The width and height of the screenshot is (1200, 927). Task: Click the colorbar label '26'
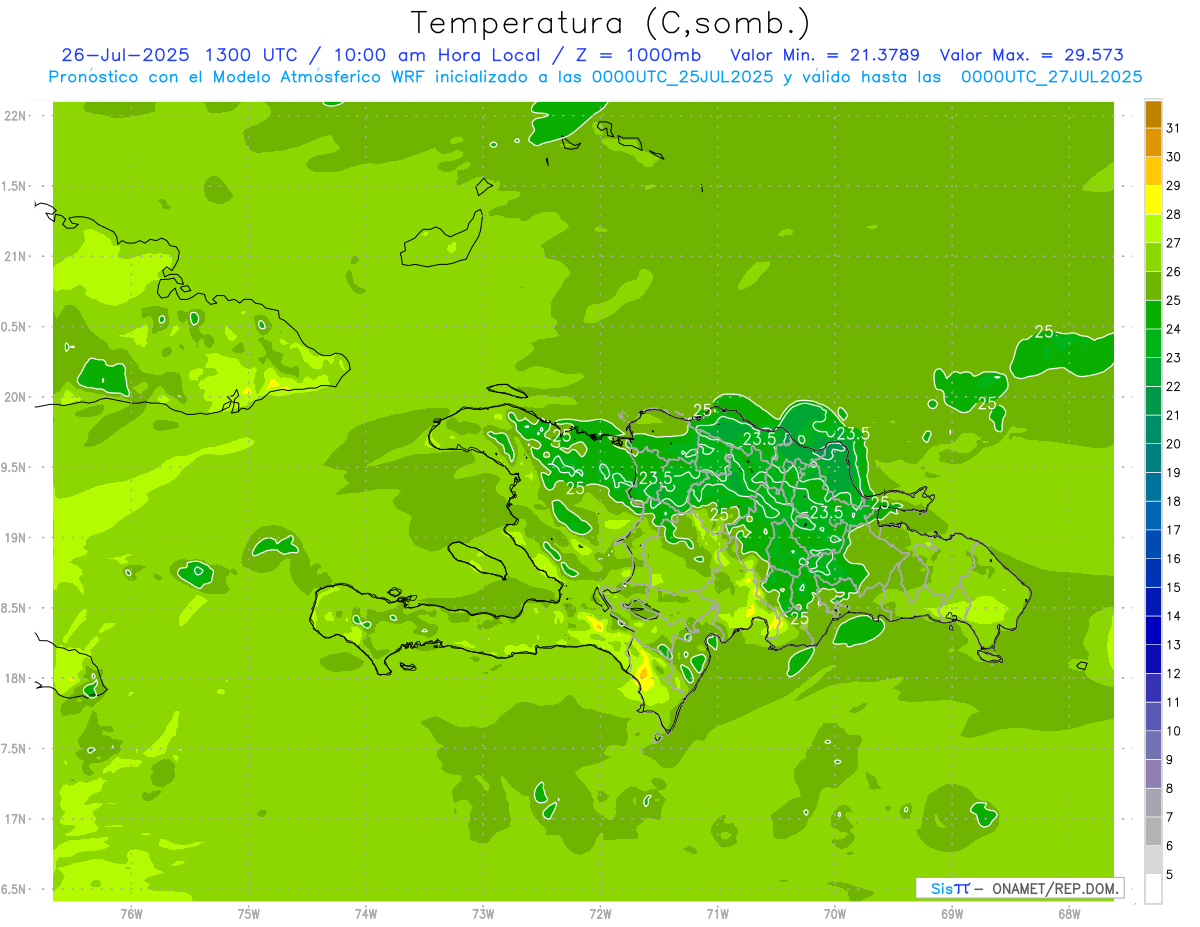(1173, 272)
